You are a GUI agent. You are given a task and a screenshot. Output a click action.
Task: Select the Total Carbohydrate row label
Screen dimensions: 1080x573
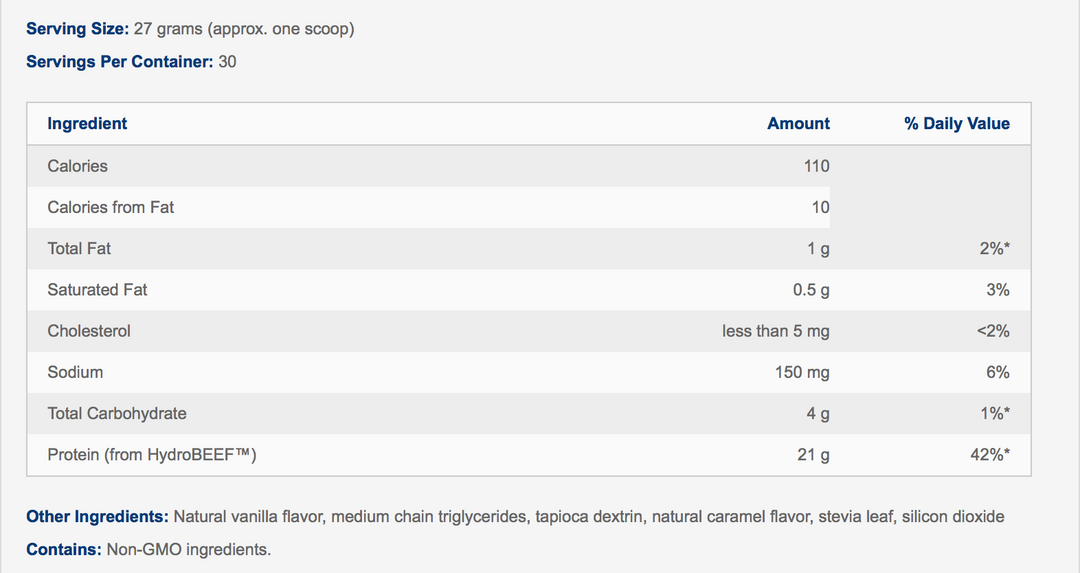click(x=117, y=413)
